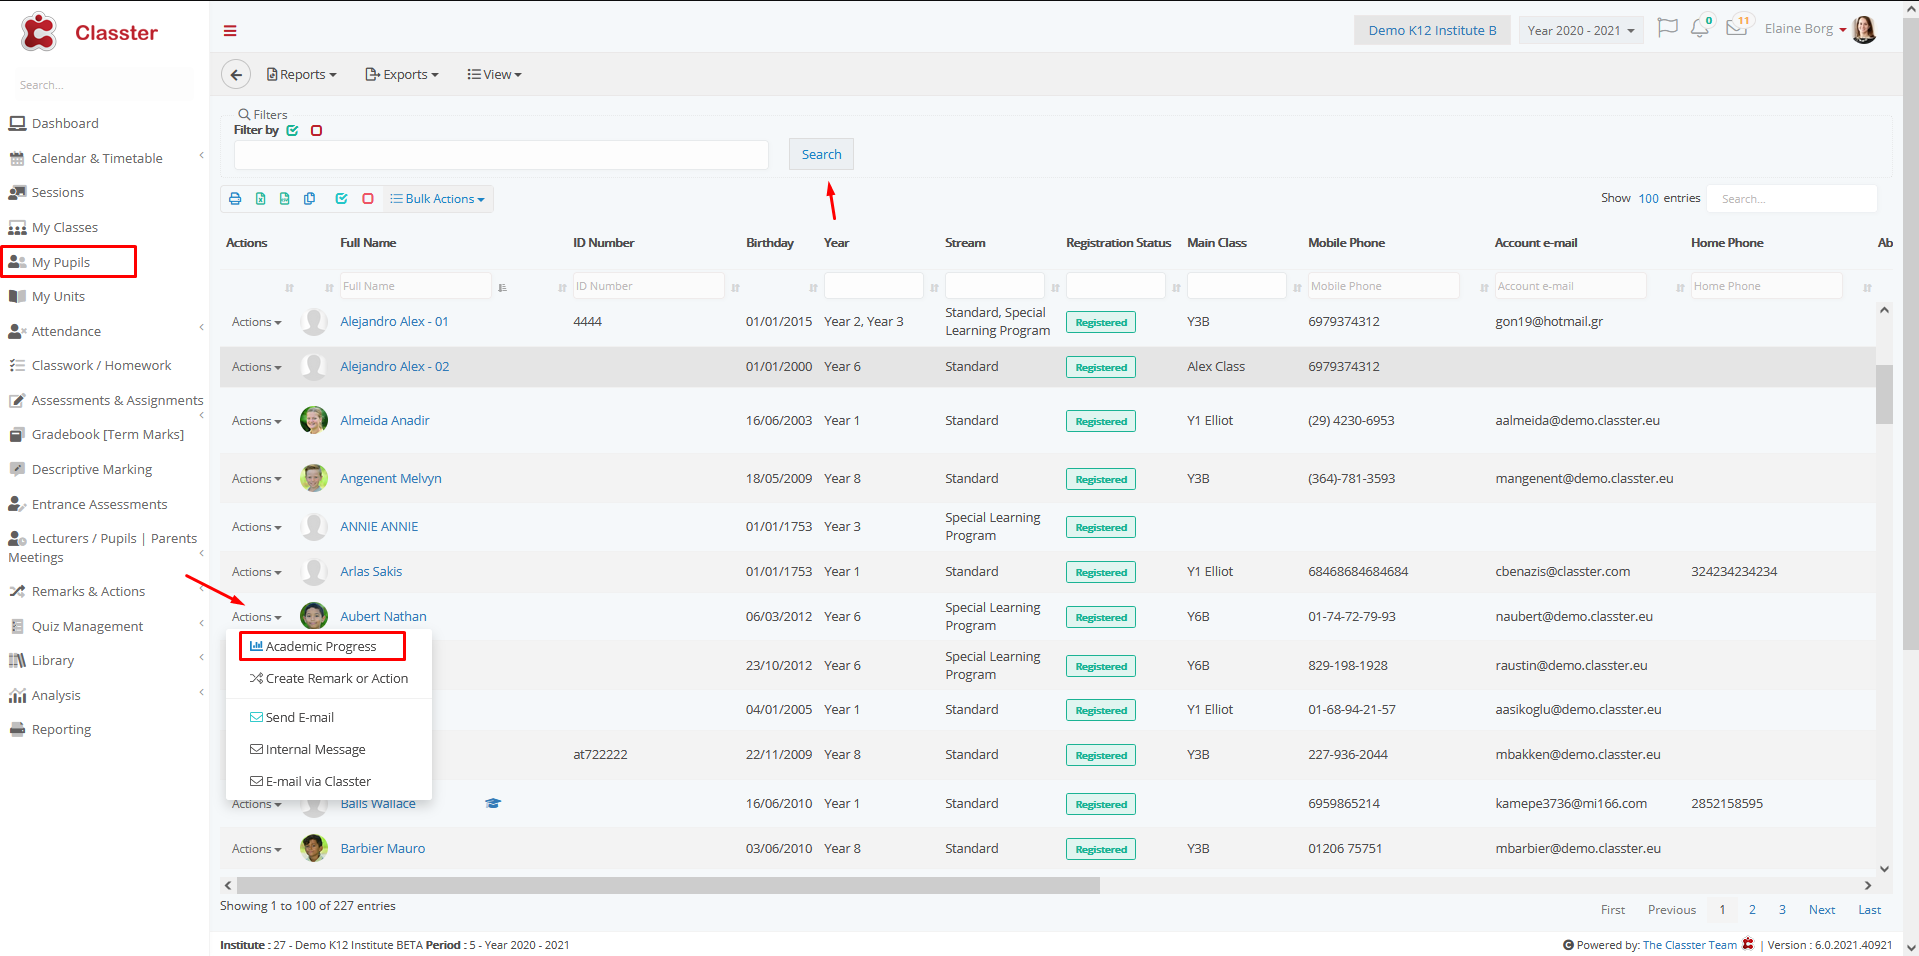1919x956 pixels.
Task: Click the Filter by text input field
Action: pyautogui.click(x=501, y=155)
